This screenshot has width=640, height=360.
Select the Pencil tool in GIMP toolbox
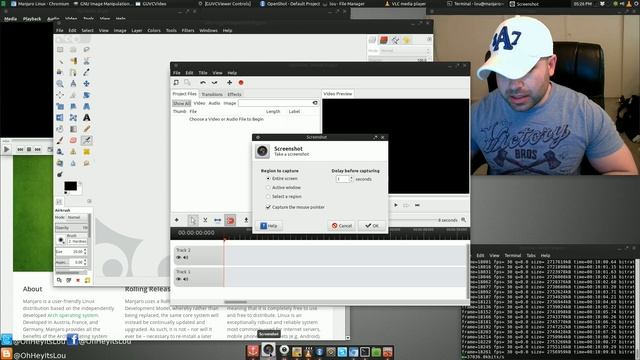click(86, 129)
